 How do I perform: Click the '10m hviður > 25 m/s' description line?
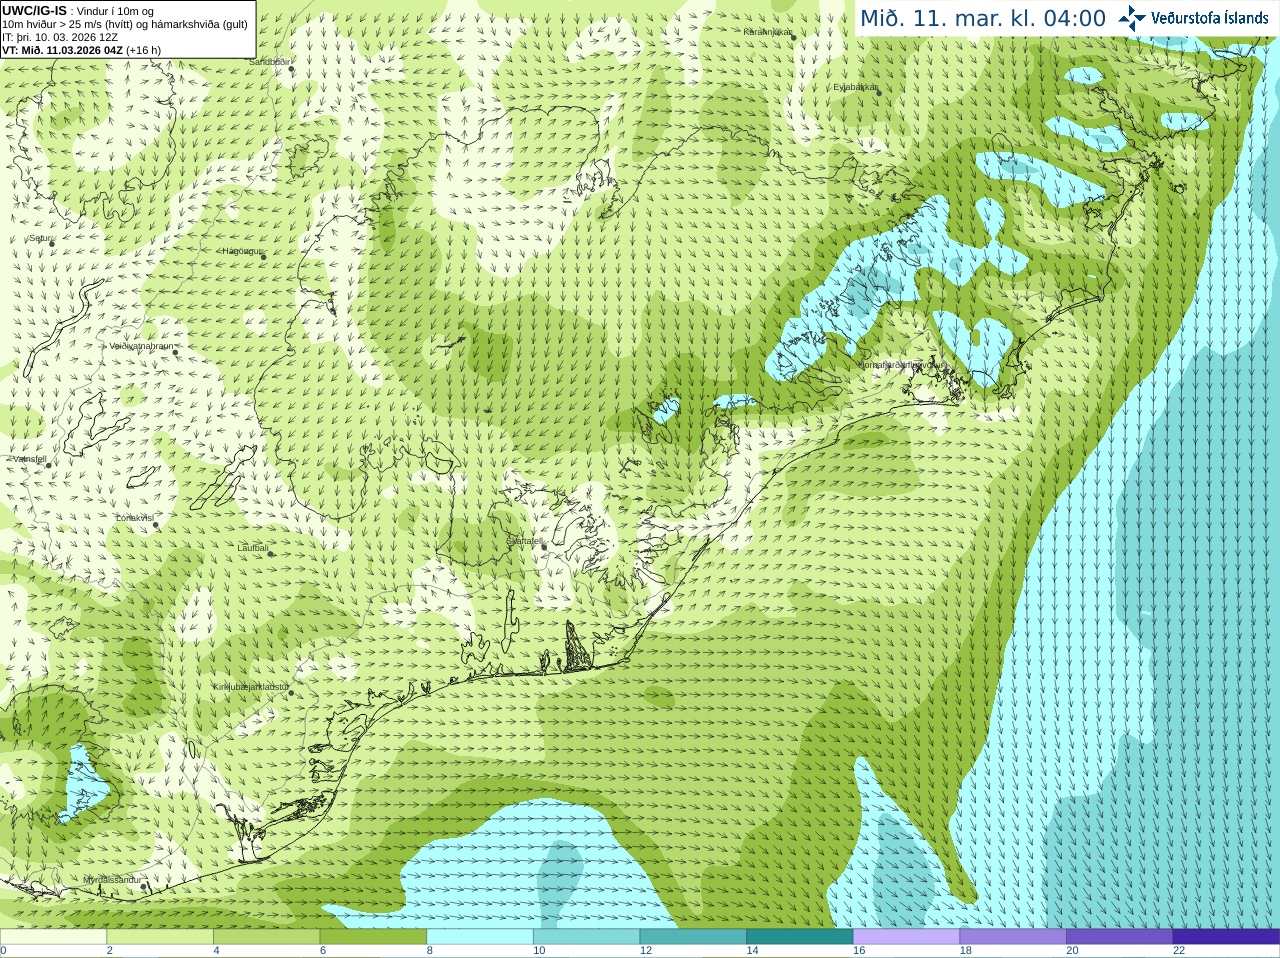point(125,24)
